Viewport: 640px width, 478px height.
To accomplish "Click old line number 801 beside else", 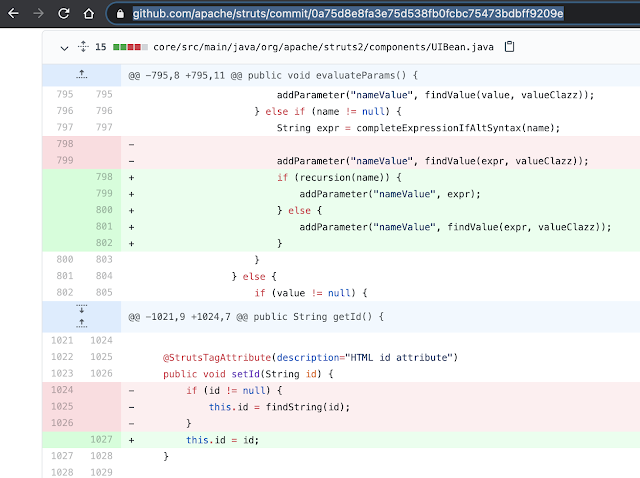I will (x=64, y=276).
